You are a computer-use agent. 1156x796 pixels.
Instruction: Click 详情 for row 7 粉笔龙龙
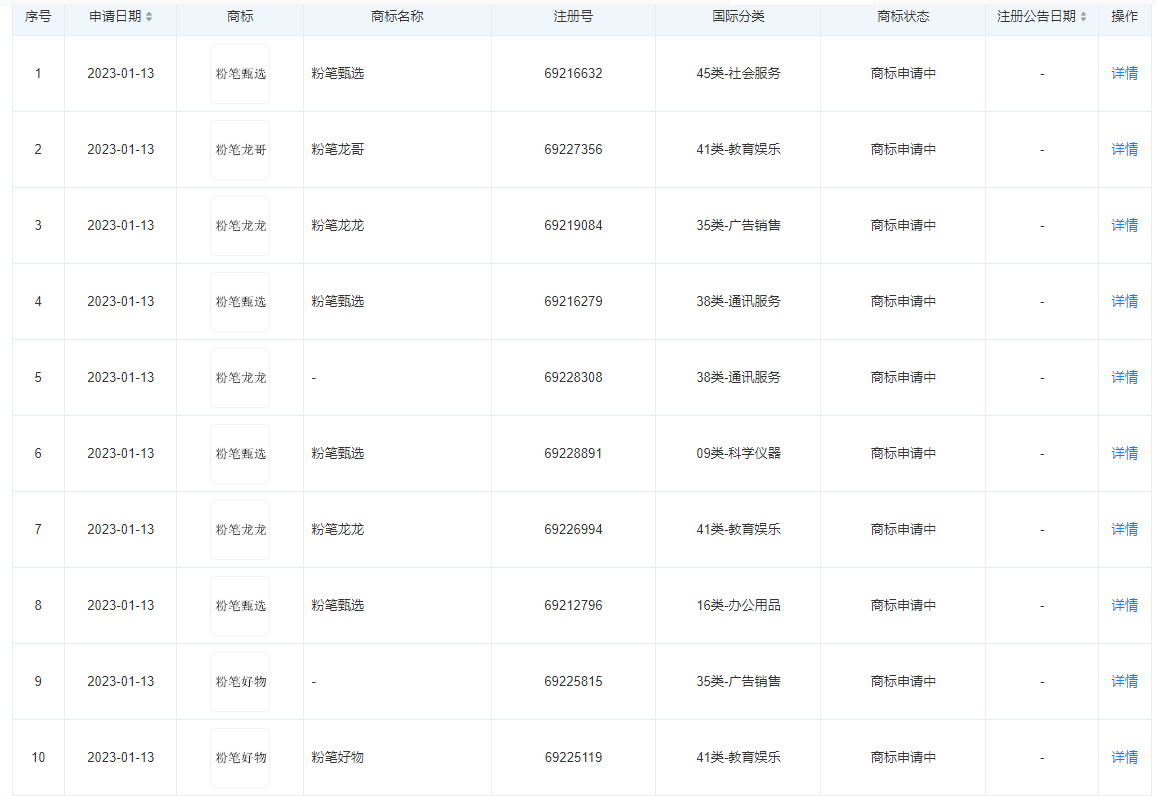click(x=1124, y=530)
